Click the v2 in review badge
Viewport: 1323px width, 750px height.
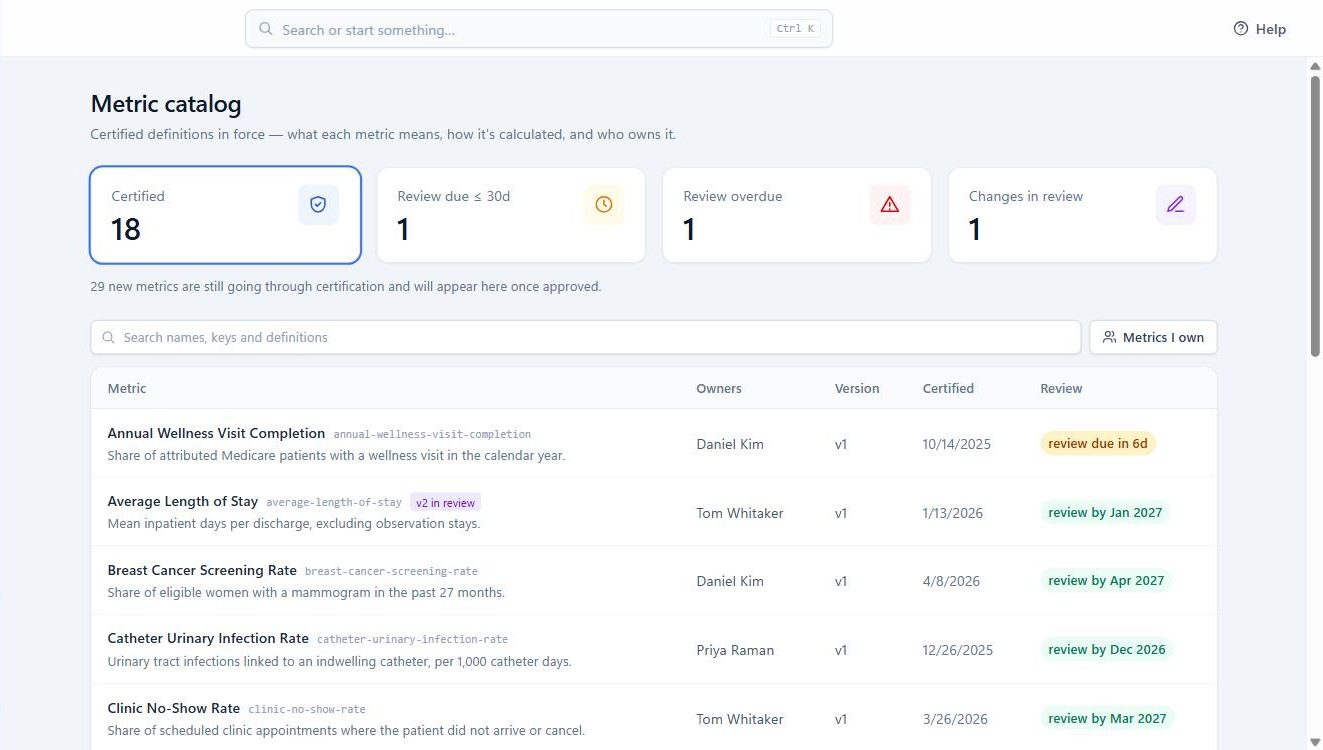(x=446, y=503)
